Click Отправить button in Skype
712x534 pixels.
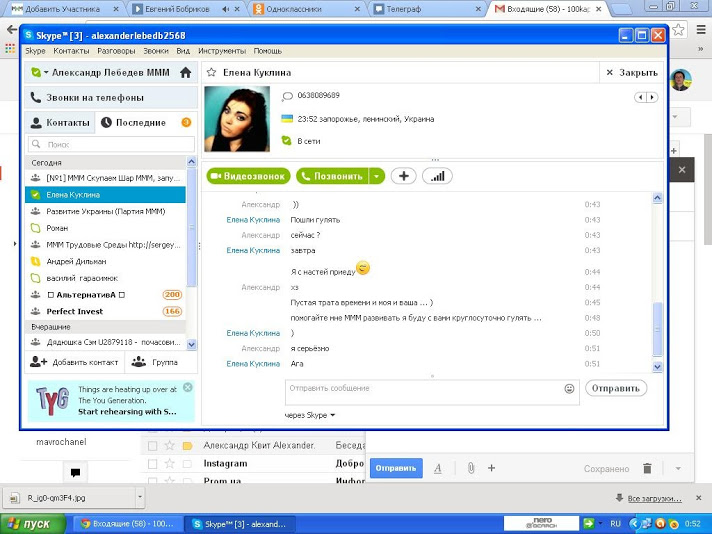[616, 388]
